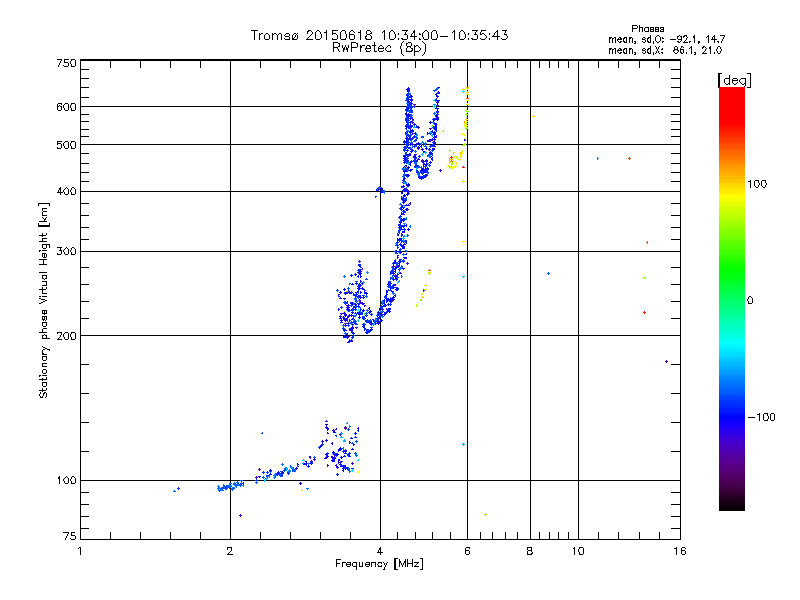Image resolution: width=800 pixels, height=600 pixels.
Task: Click the colorbar label '100'
Action: pos(757,184)
